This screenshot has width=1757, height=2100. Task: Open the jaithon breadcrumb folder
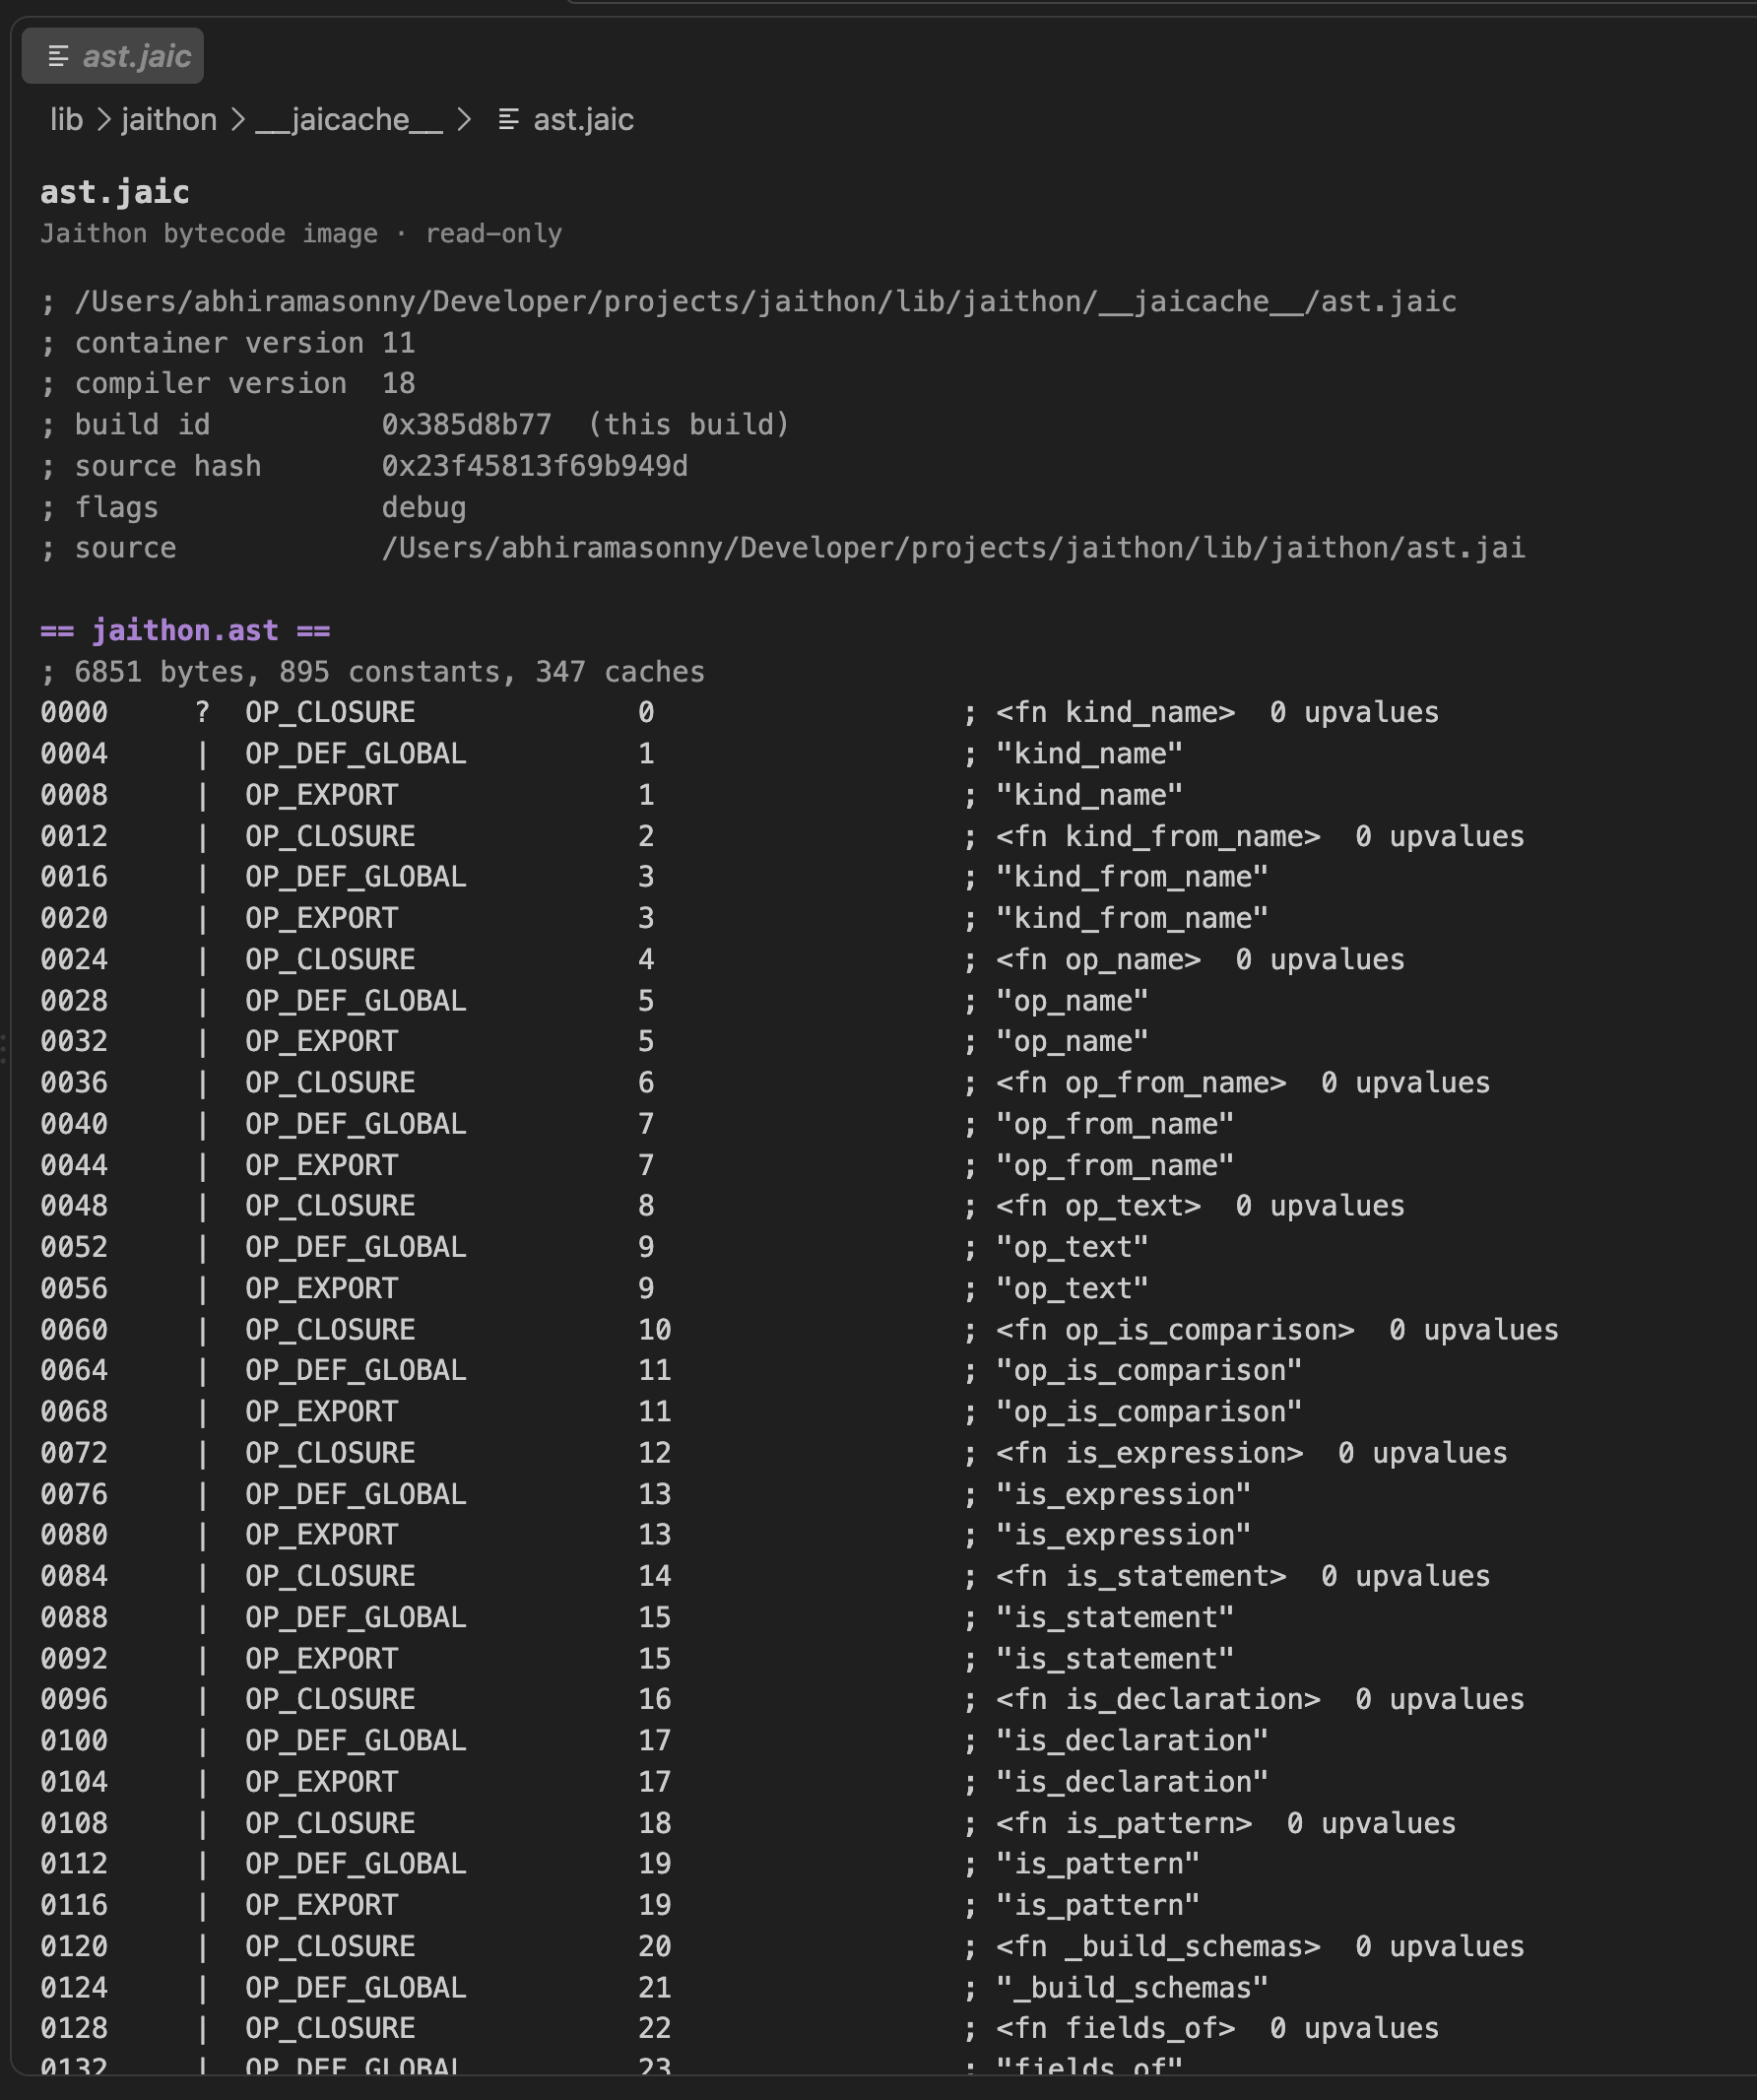[x=169, y=120]
